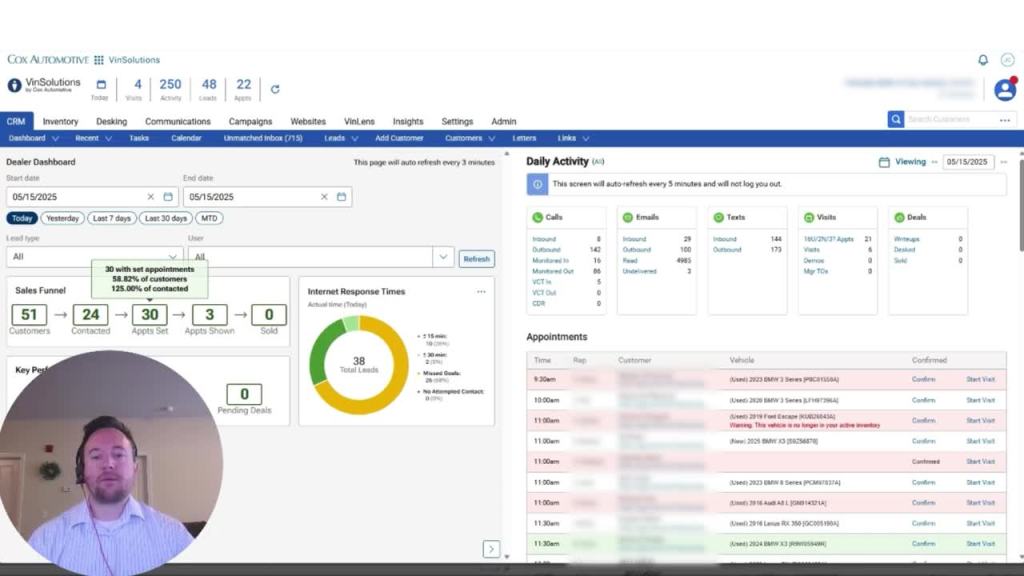
Task: Open the Insights tab
Action: pyautogui.click(x=408, y=121)
